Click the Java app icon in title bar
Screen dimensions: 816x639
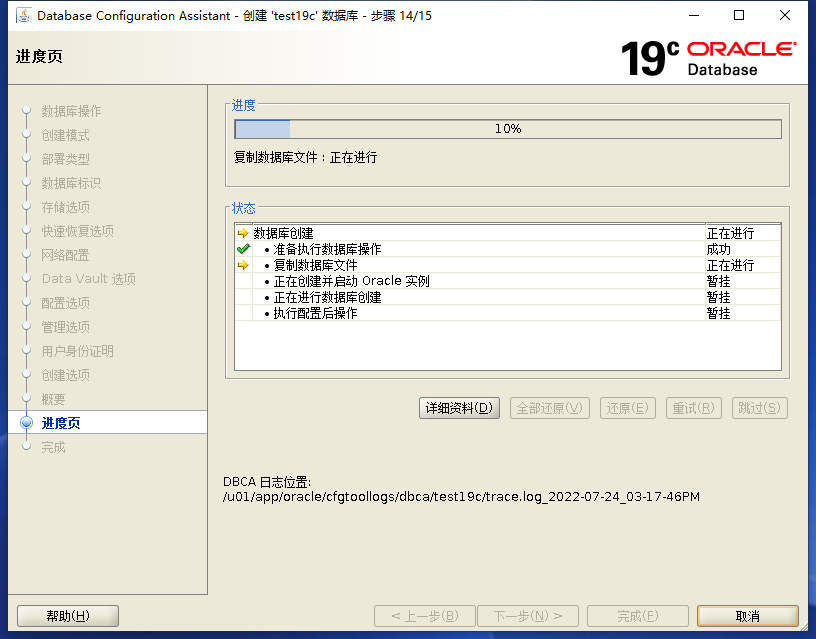click(23, 16)
